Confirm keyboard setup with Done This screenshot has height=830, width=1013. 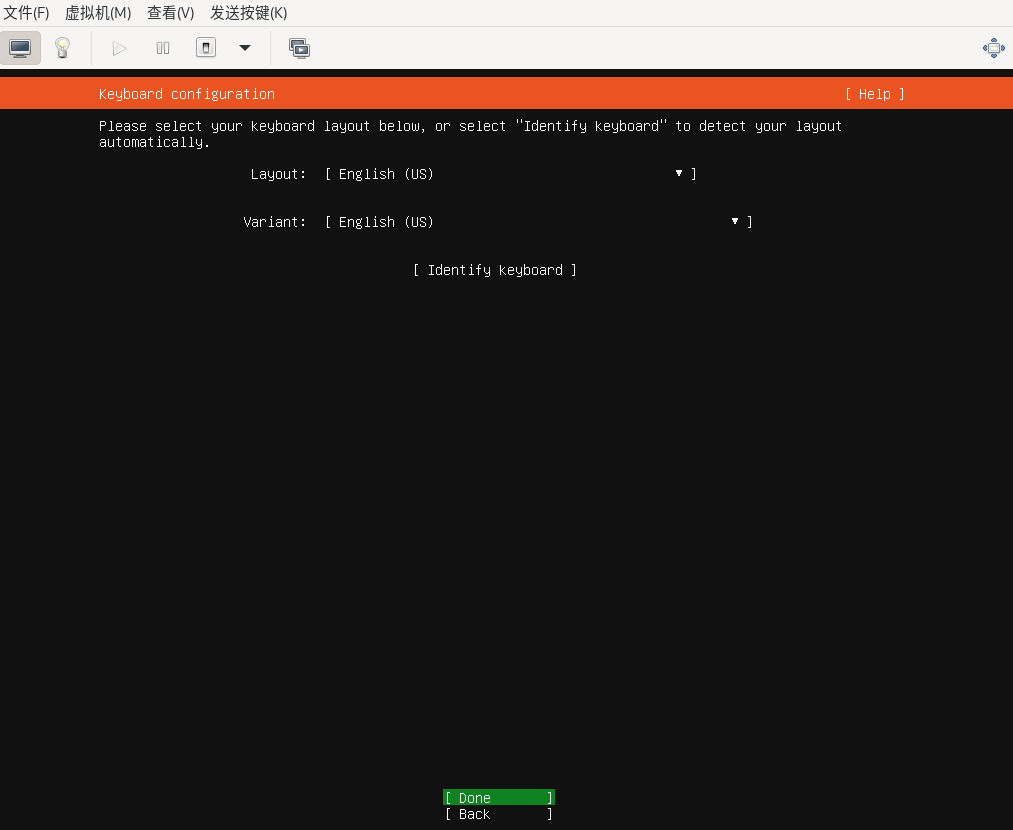pos(498,798)
